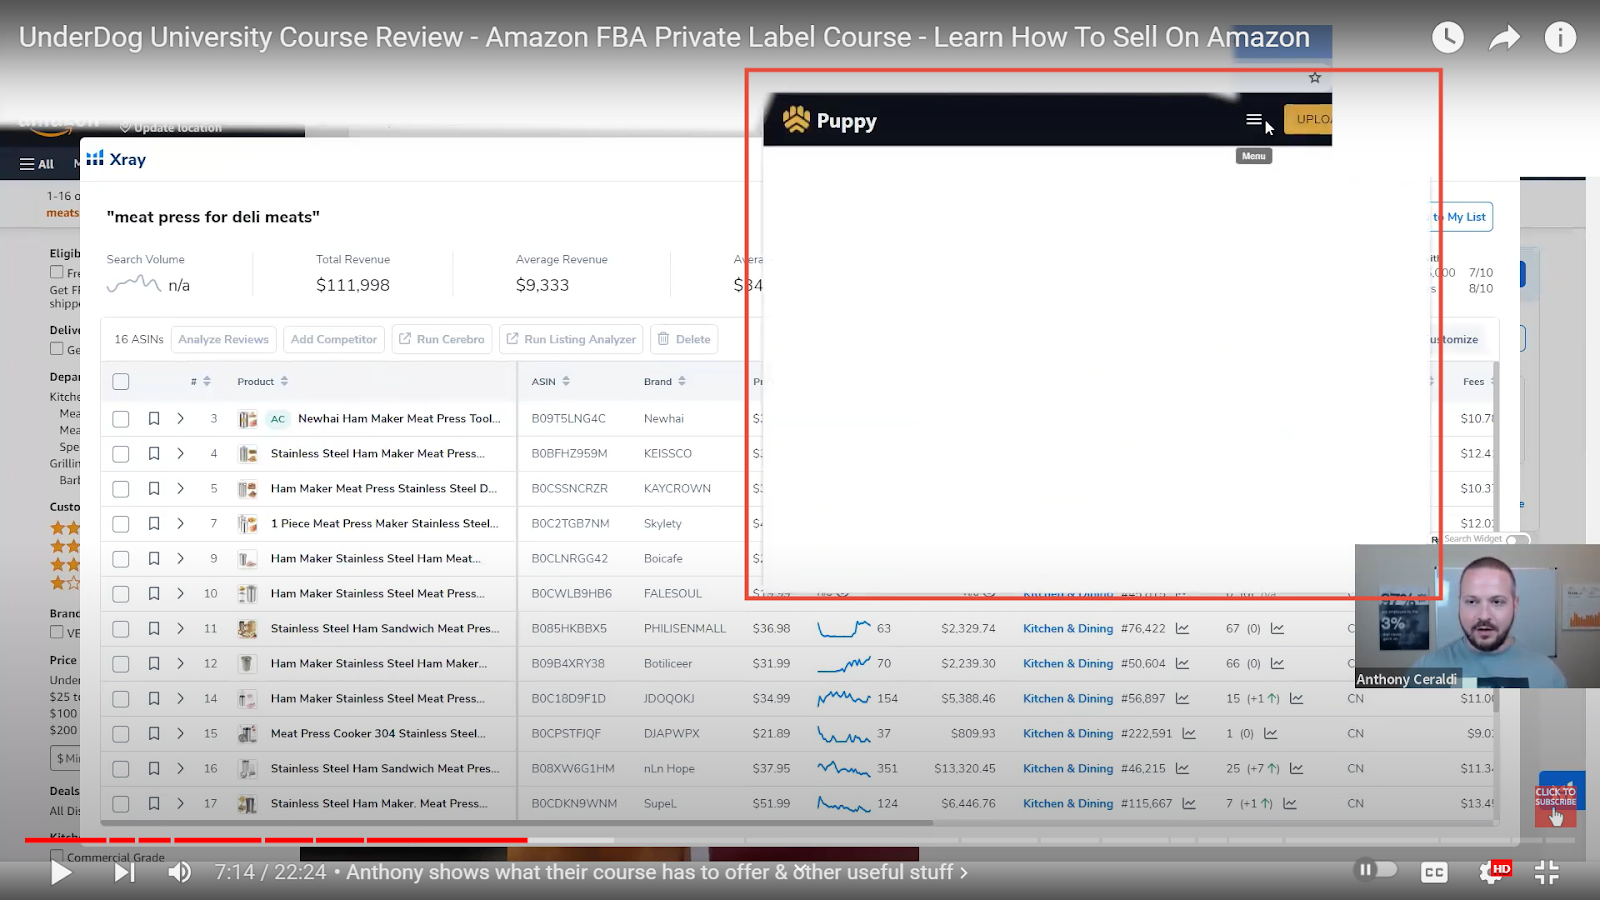Open BSR chart icon for #222,591 row
The image size is (1600, 900).
pyautogui.click(x=1190, y=734)
